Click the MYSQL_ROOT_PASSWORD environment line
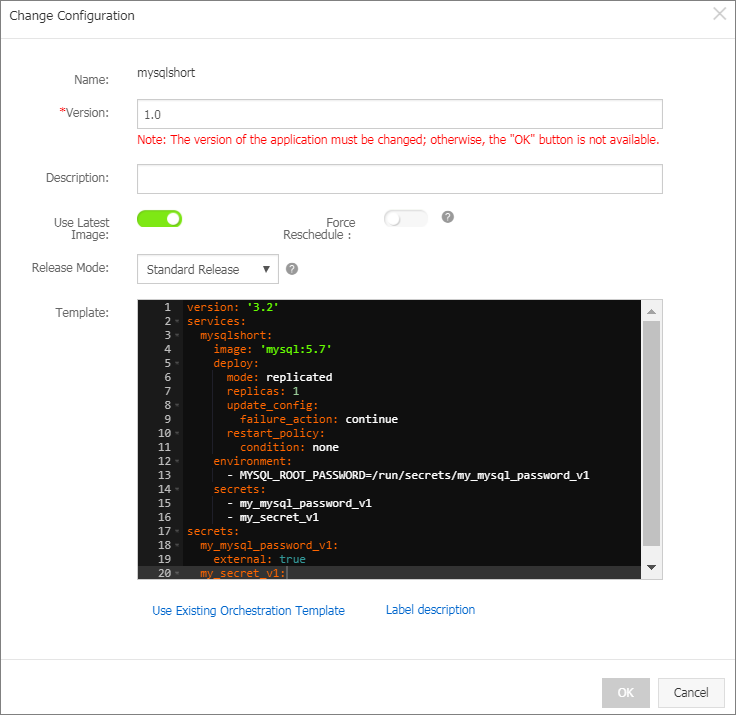The height and width of the screenshot is (715, 736). (x=408, y=475)
